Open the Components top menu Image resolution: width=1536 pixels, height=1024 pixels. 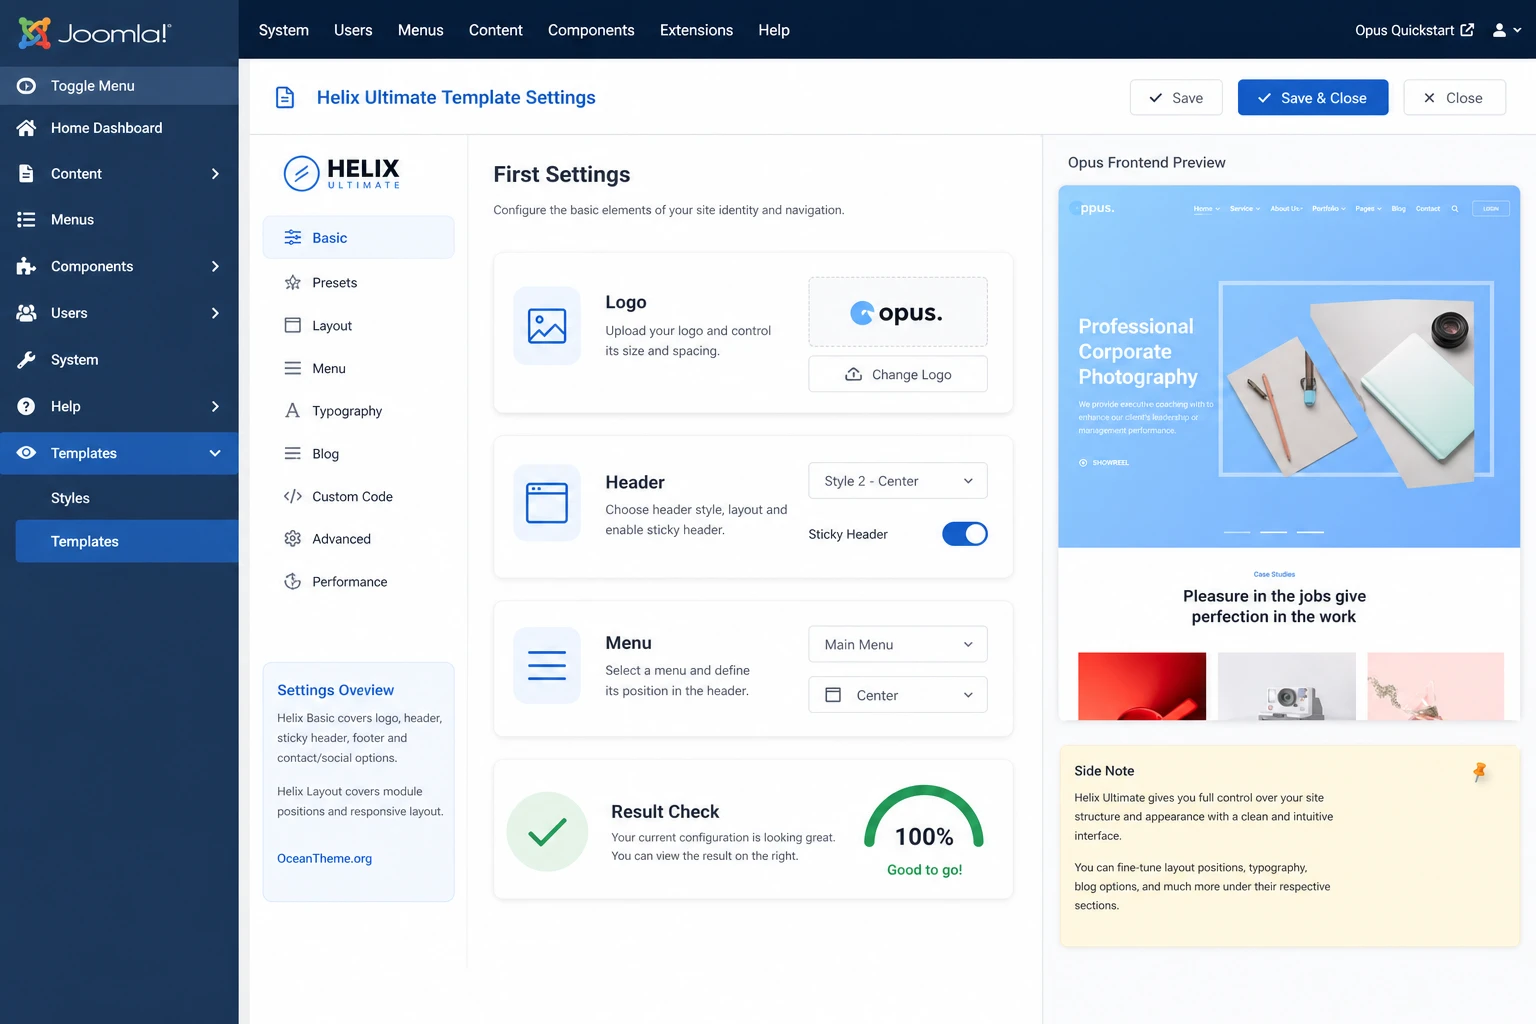pyautogui.click(x=591, y=30)
